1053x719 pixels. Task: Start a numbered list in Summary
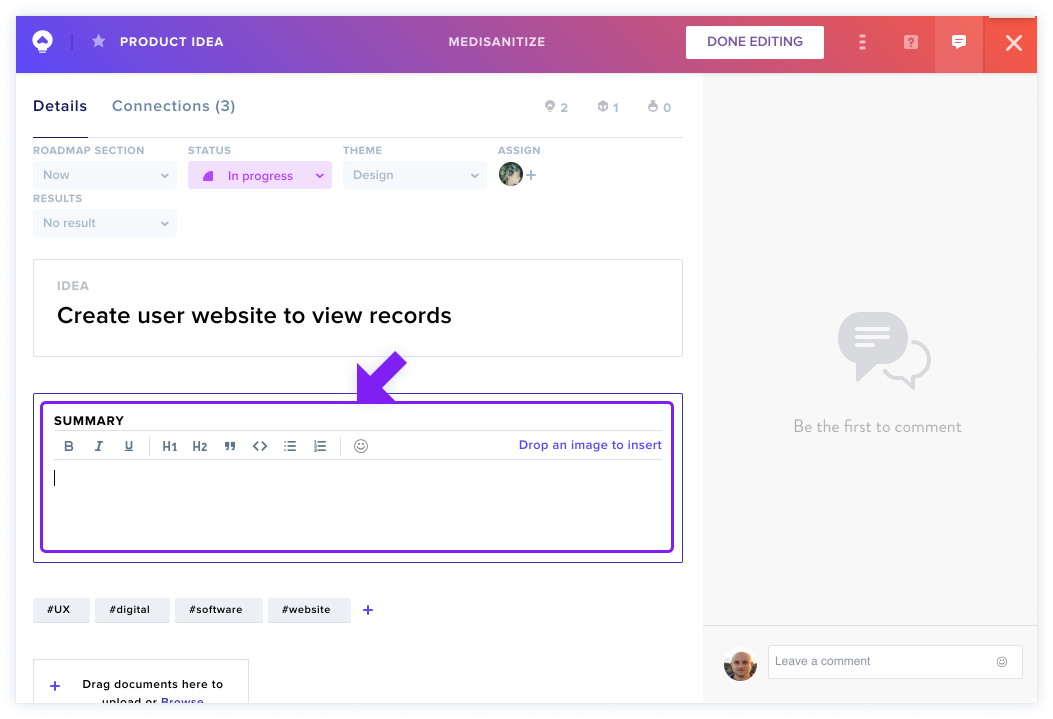(x=320, y=446)
